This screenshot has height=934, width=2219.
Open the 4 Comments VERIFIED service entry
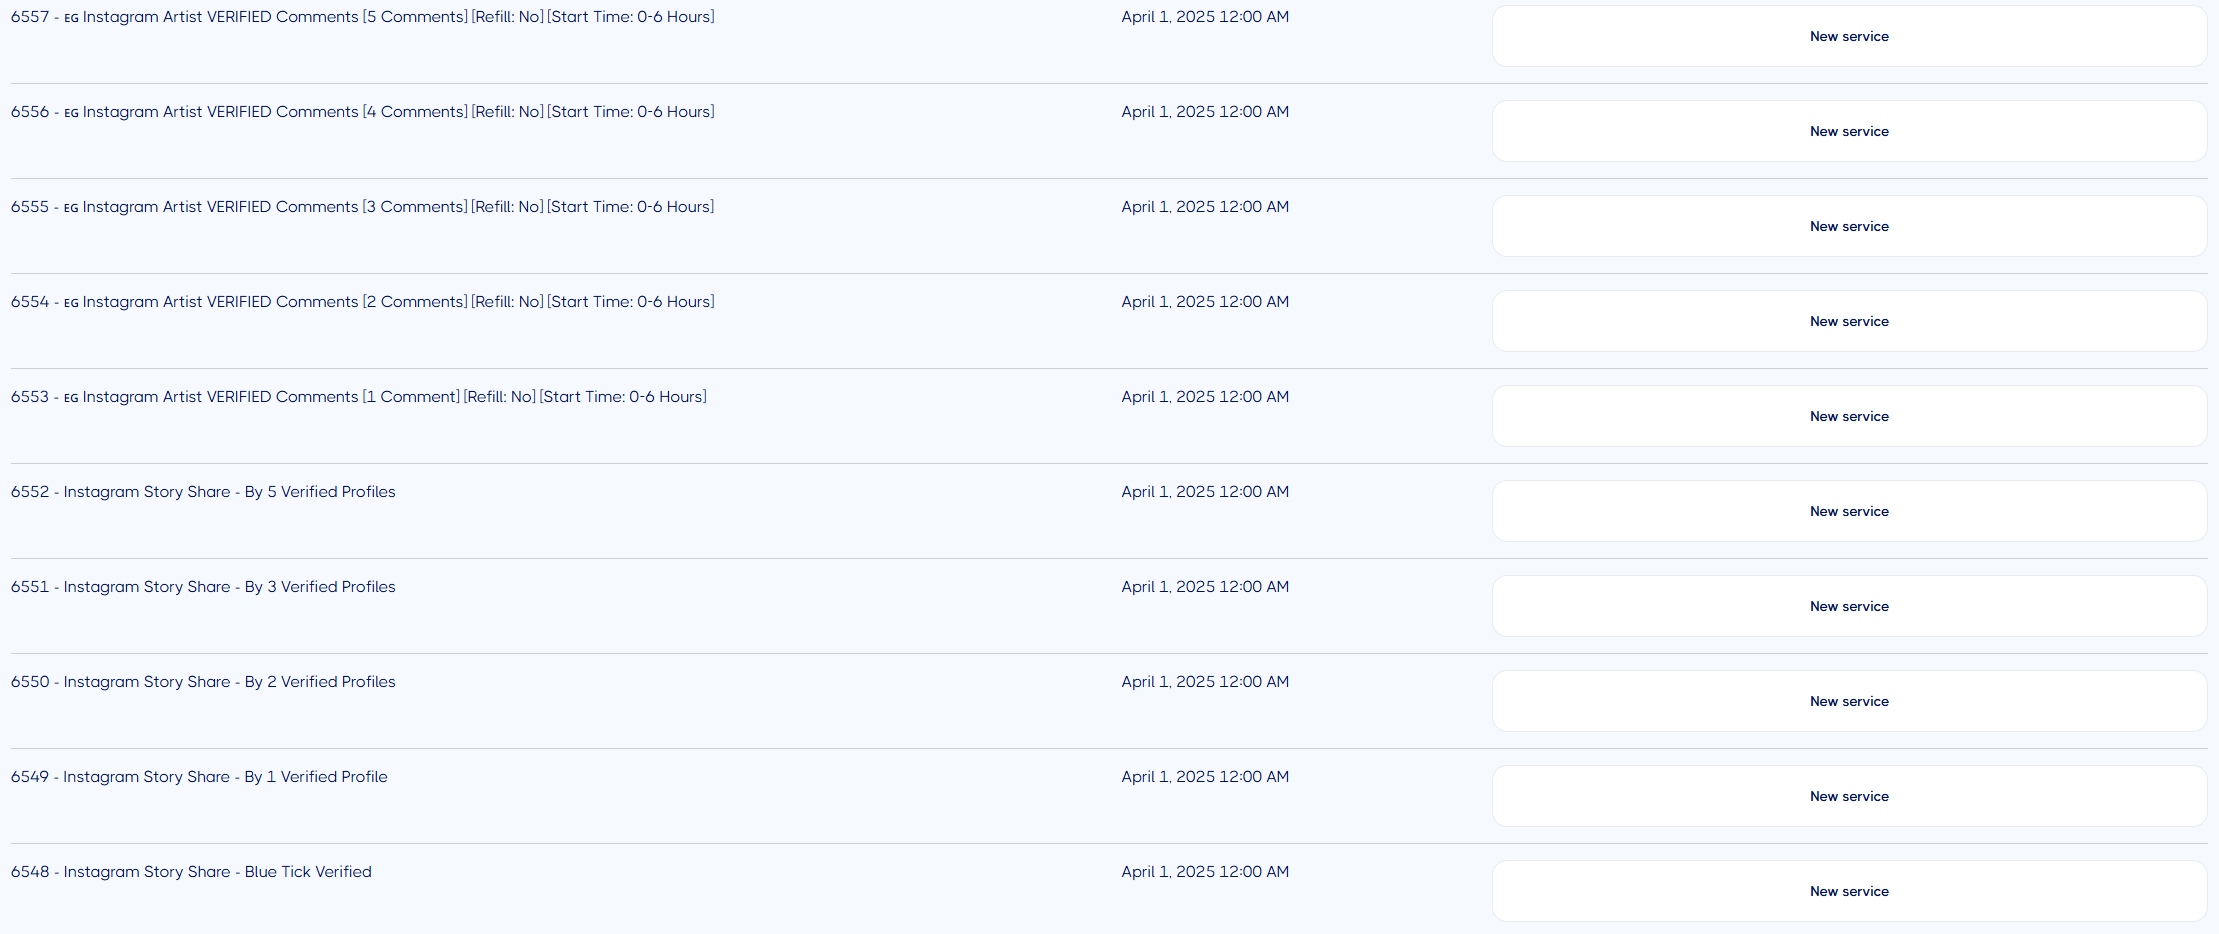tap(363, 112)
